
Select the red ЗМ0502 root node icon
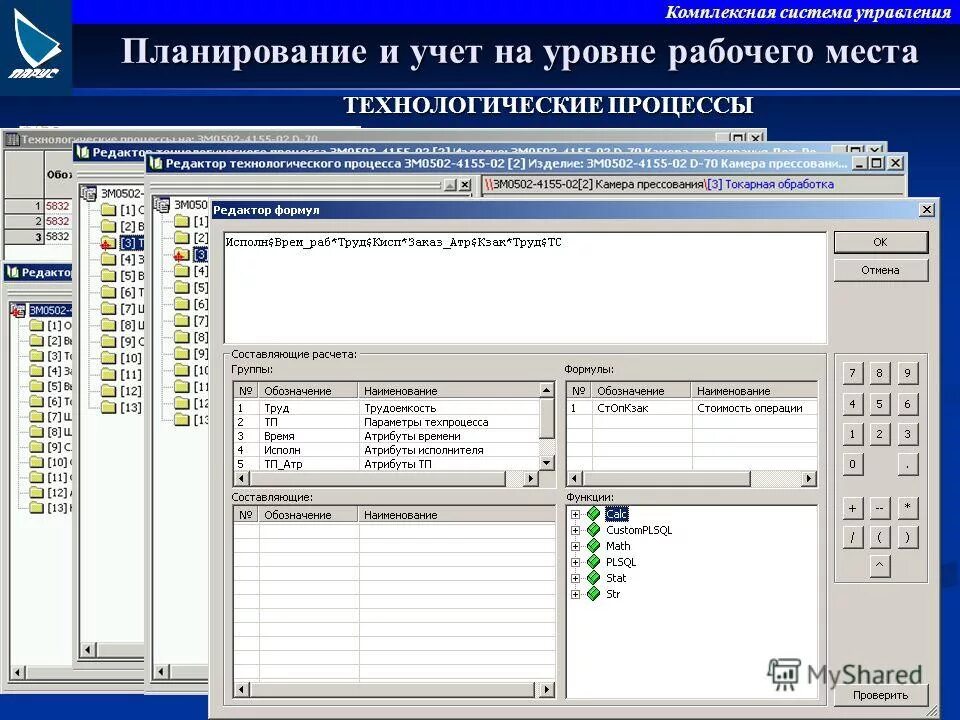[x=17, y=309]
